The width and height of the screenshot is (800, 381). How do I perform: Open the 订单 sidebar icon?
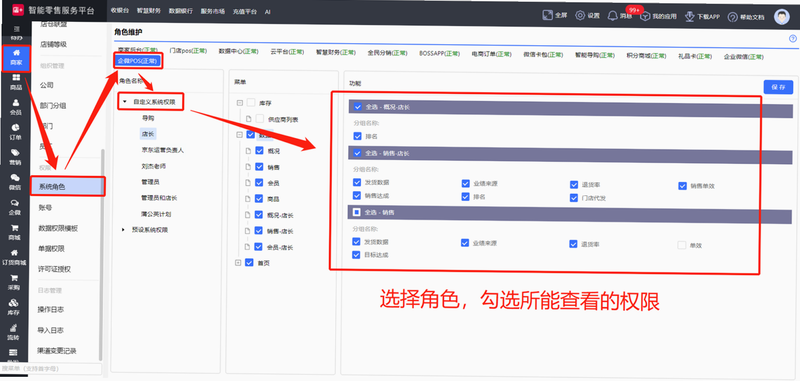coord(16,132)
